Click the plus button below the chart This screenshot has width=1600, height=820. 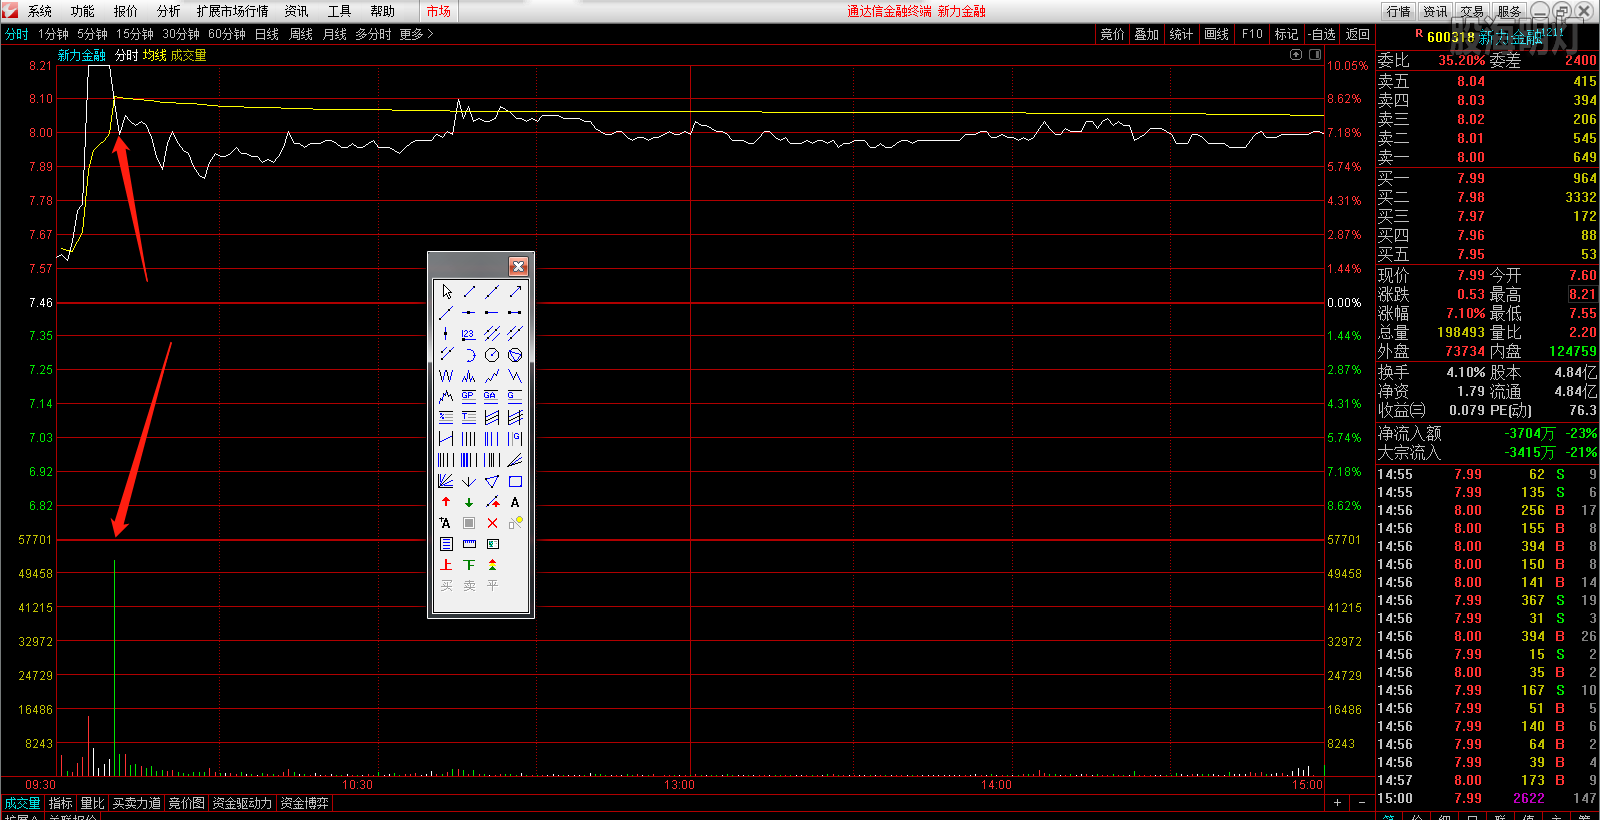point(1337,803)
